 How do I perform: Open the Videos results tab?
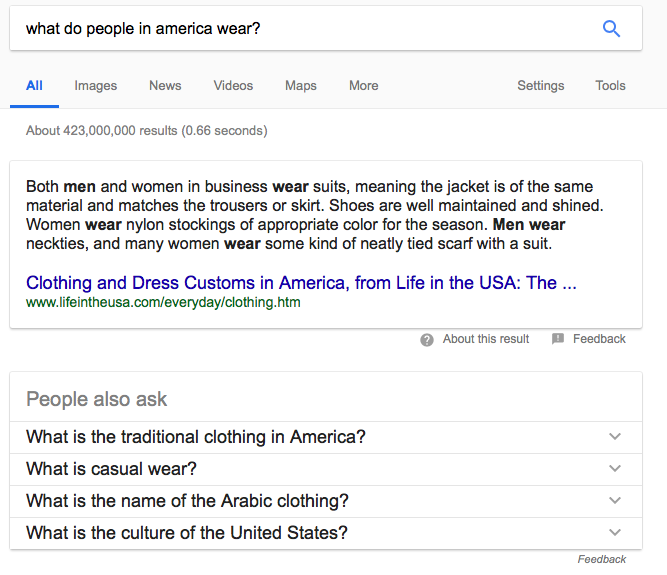[233, 86]
